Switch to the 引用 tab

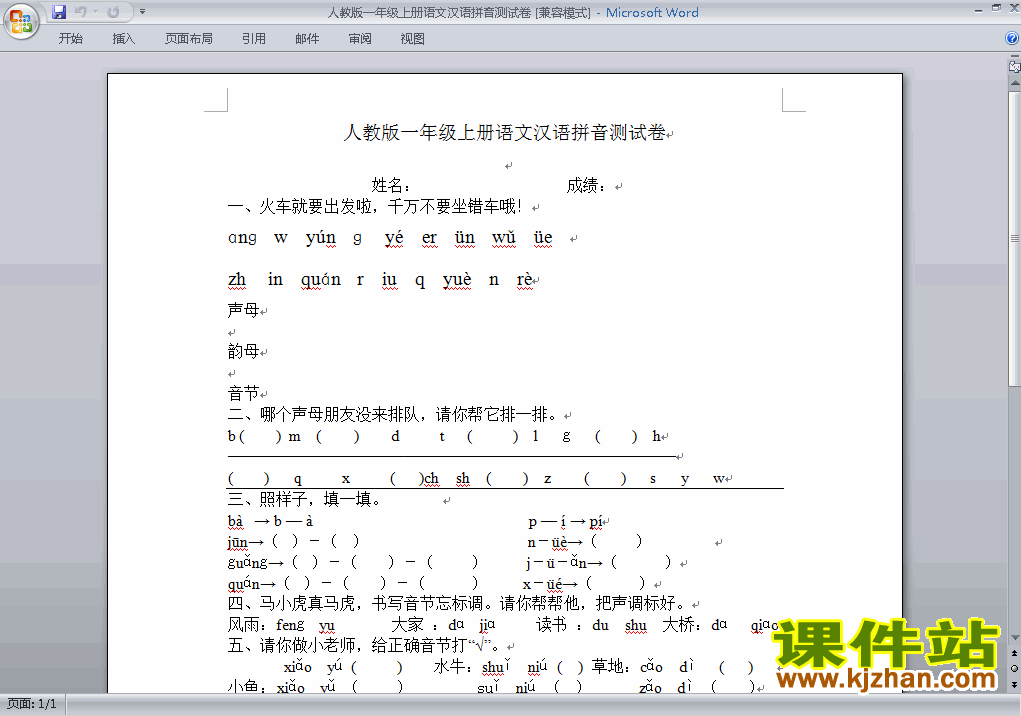254,39
